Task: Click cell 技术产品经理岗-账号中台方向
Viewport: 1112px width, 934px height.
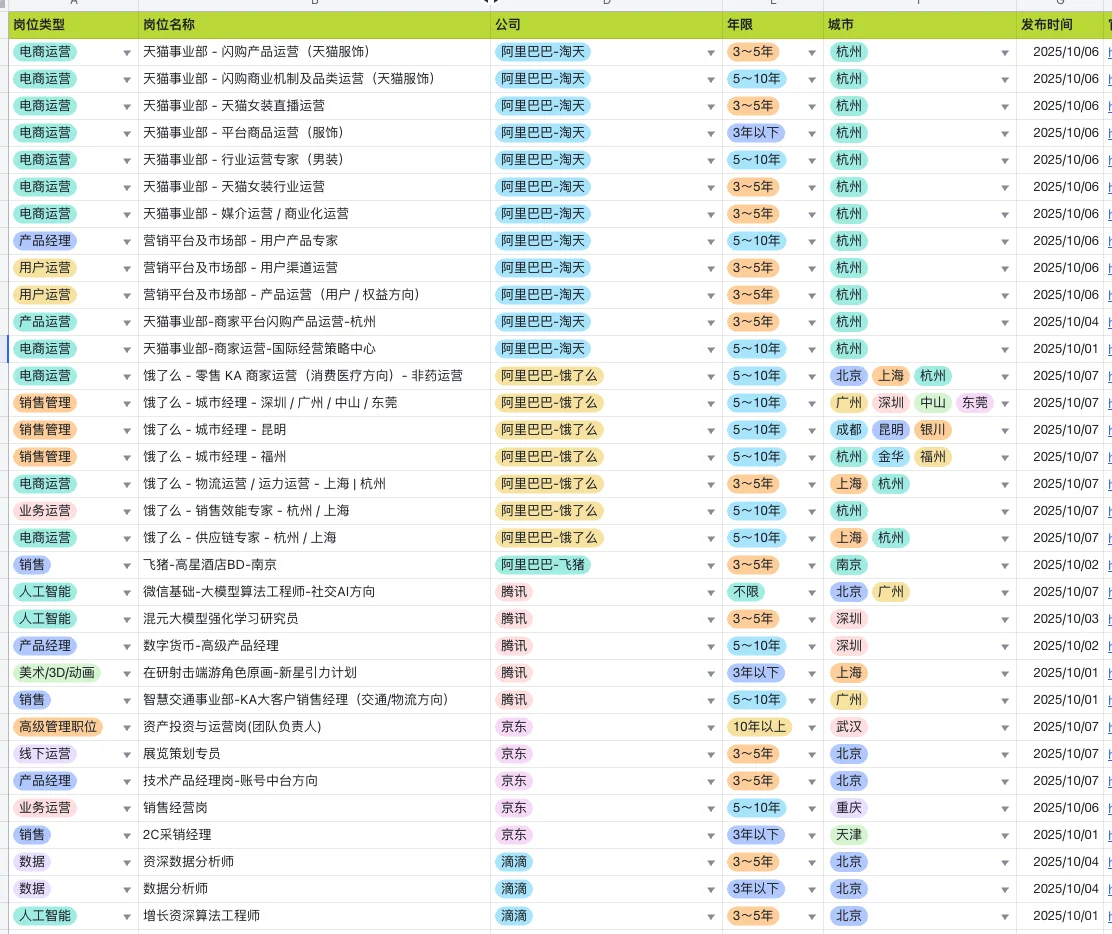Action: [x=314, y=780]
